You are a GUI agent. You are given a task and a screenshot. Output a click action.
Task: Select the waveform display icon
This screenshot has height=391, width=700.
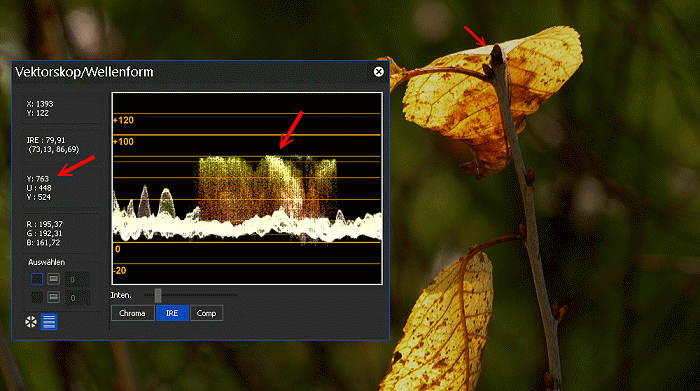click(49, 321)
